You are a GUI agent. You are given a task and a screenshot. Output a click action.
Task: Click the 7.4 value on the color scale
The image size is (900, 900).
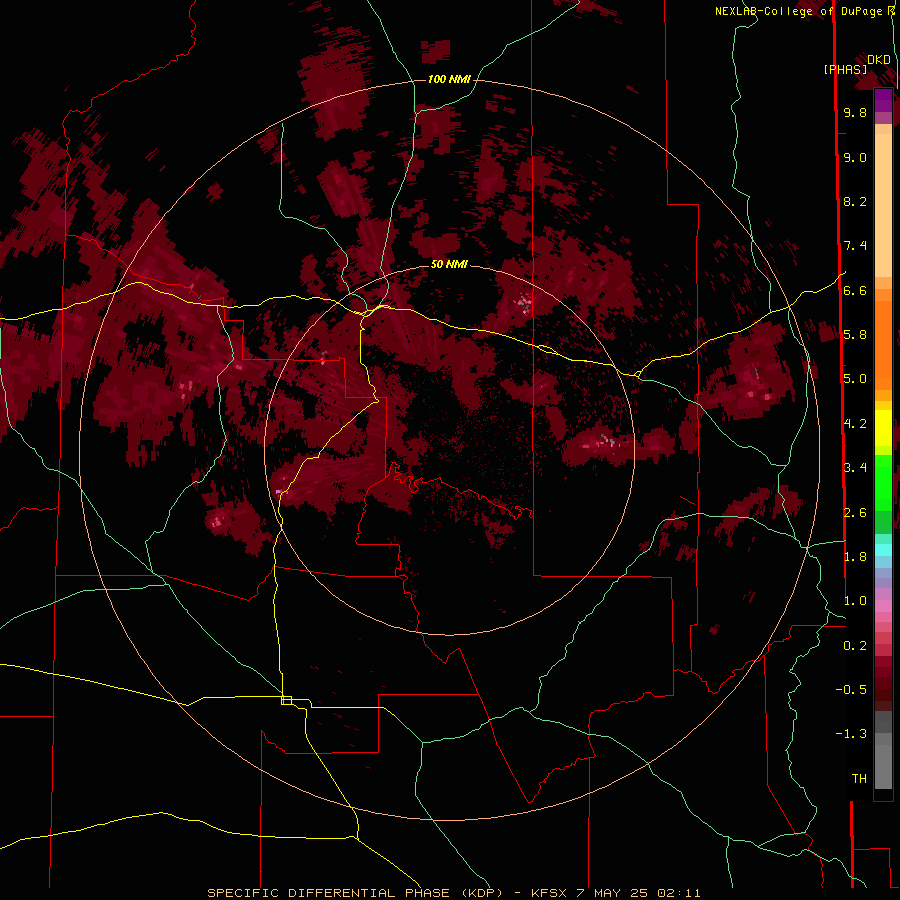pyautogui.click(x=855, y=246)
